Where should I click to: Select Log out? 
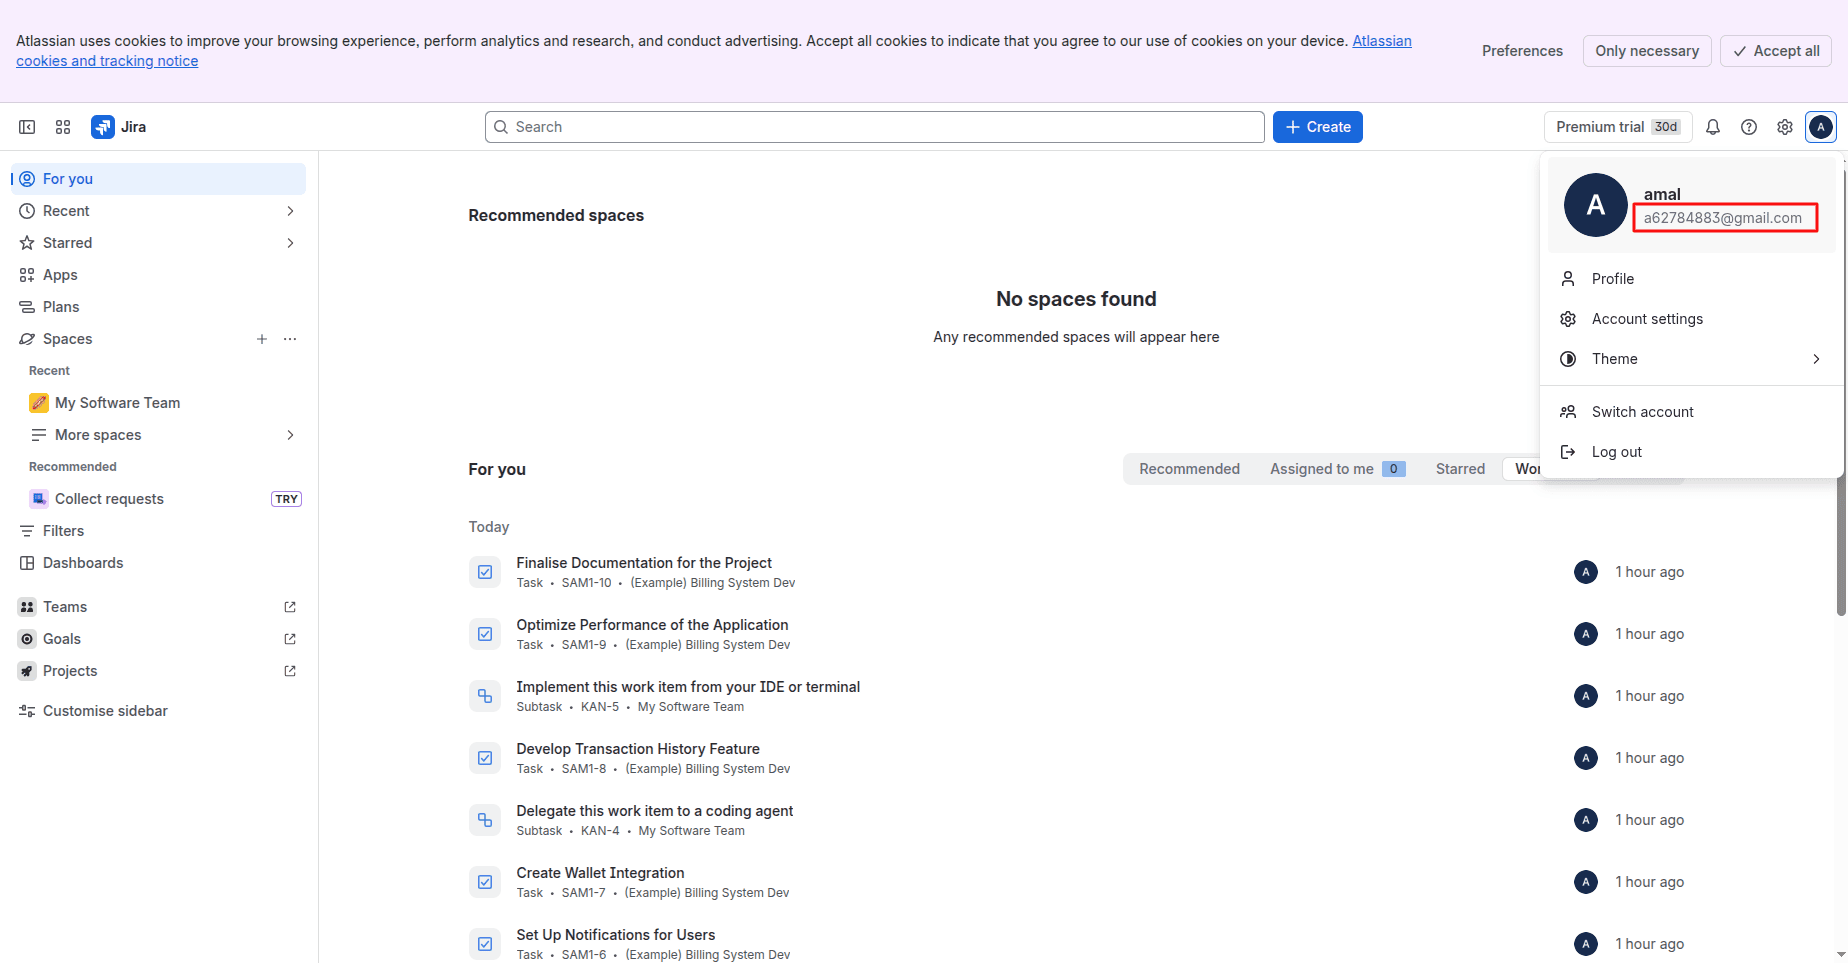tap(1692, 452)
